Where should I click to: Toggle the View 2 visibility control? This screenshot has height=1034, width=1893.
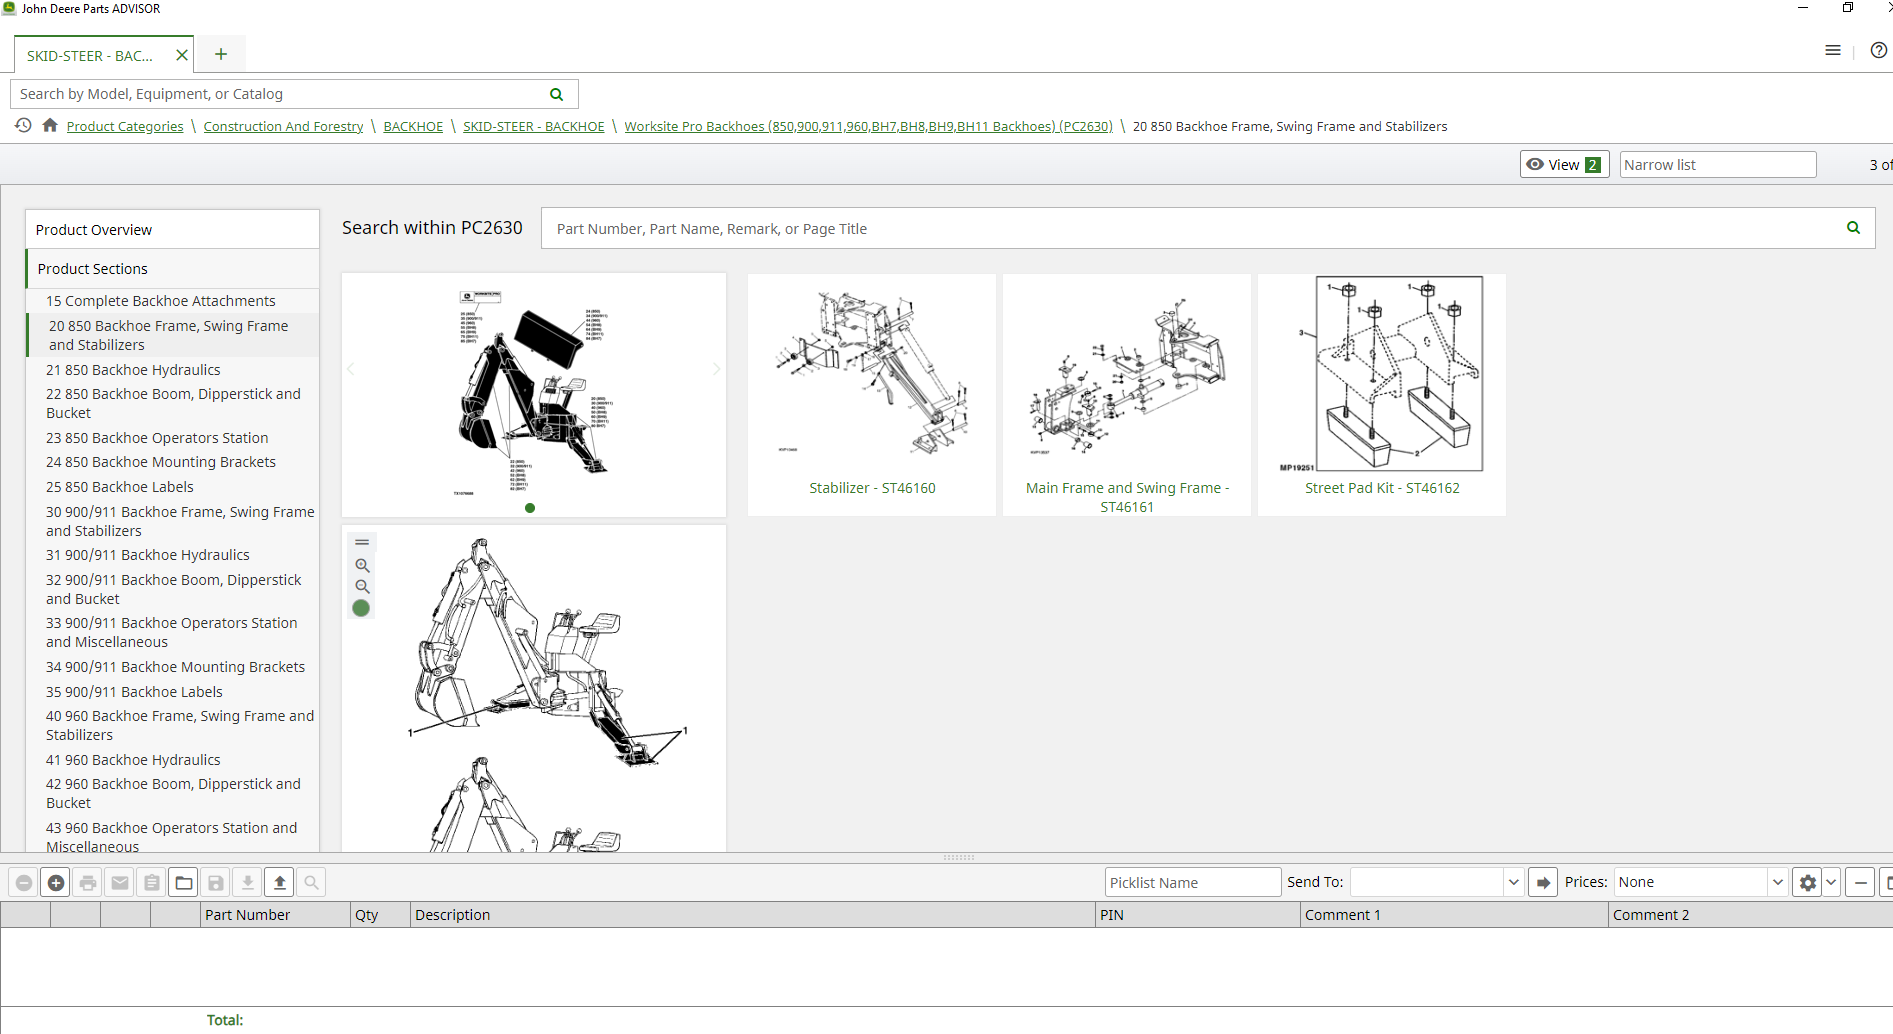1563,164
